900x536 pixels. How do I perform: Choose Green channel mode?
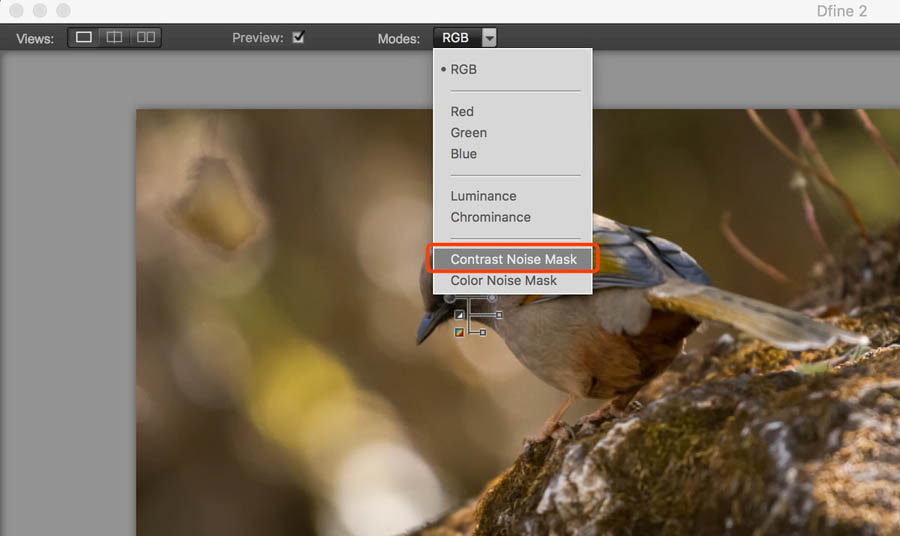pyautogui.click(x=468, y=133)
